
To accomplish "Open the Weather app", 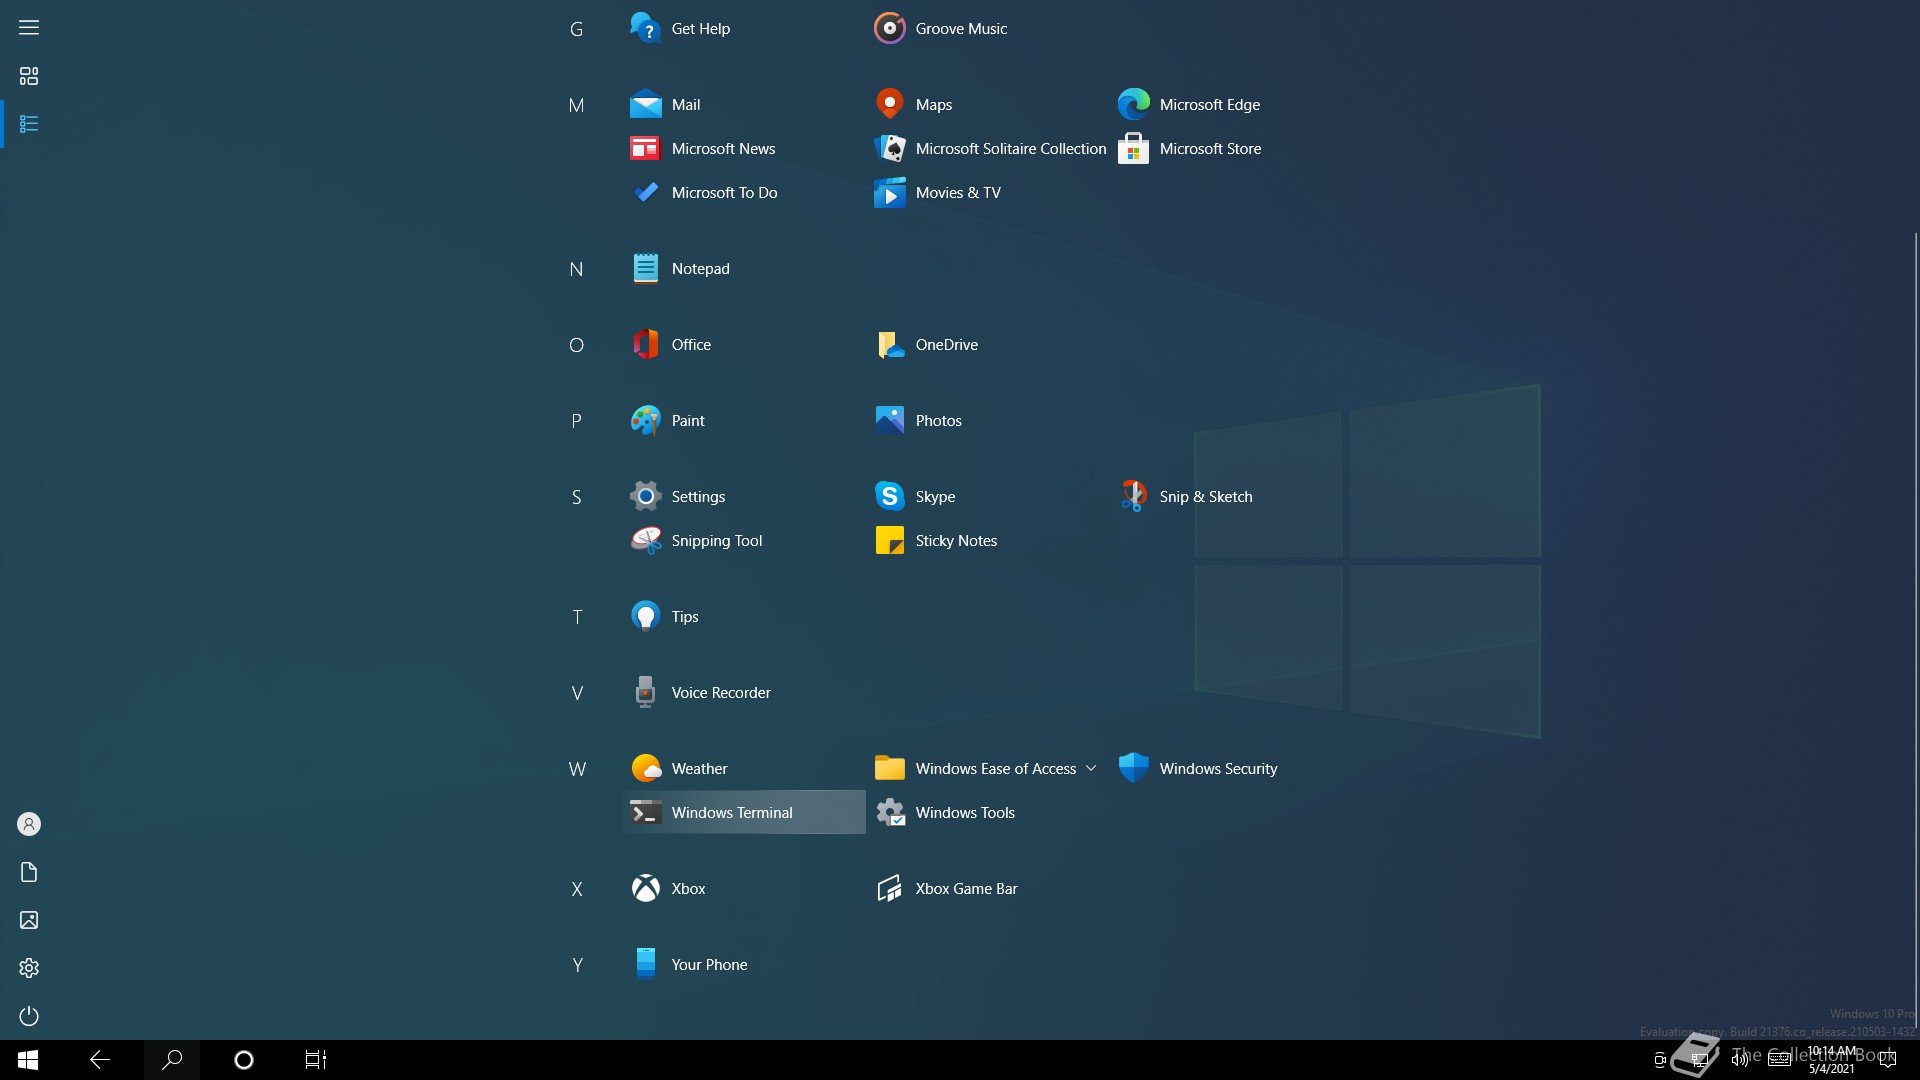I will (x=743, y=768).
